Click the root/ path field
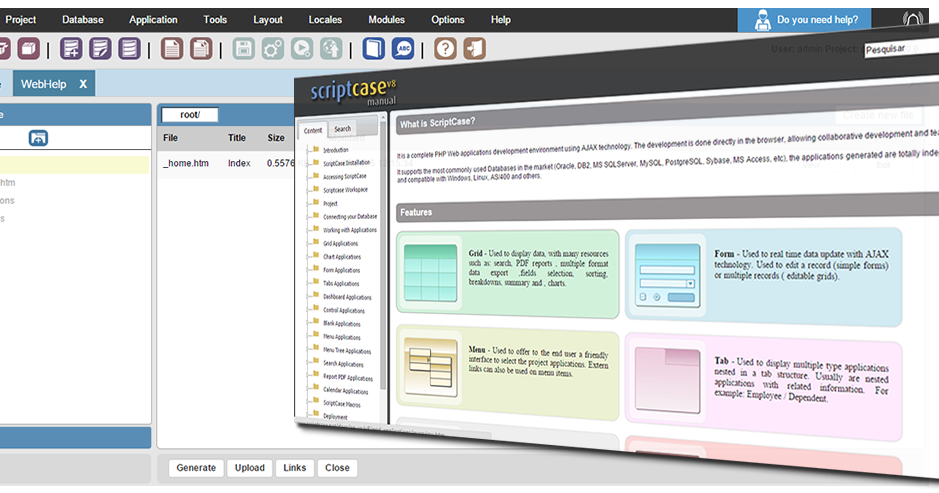This screenshot has height=493, width=939. (x=190, y=114)
